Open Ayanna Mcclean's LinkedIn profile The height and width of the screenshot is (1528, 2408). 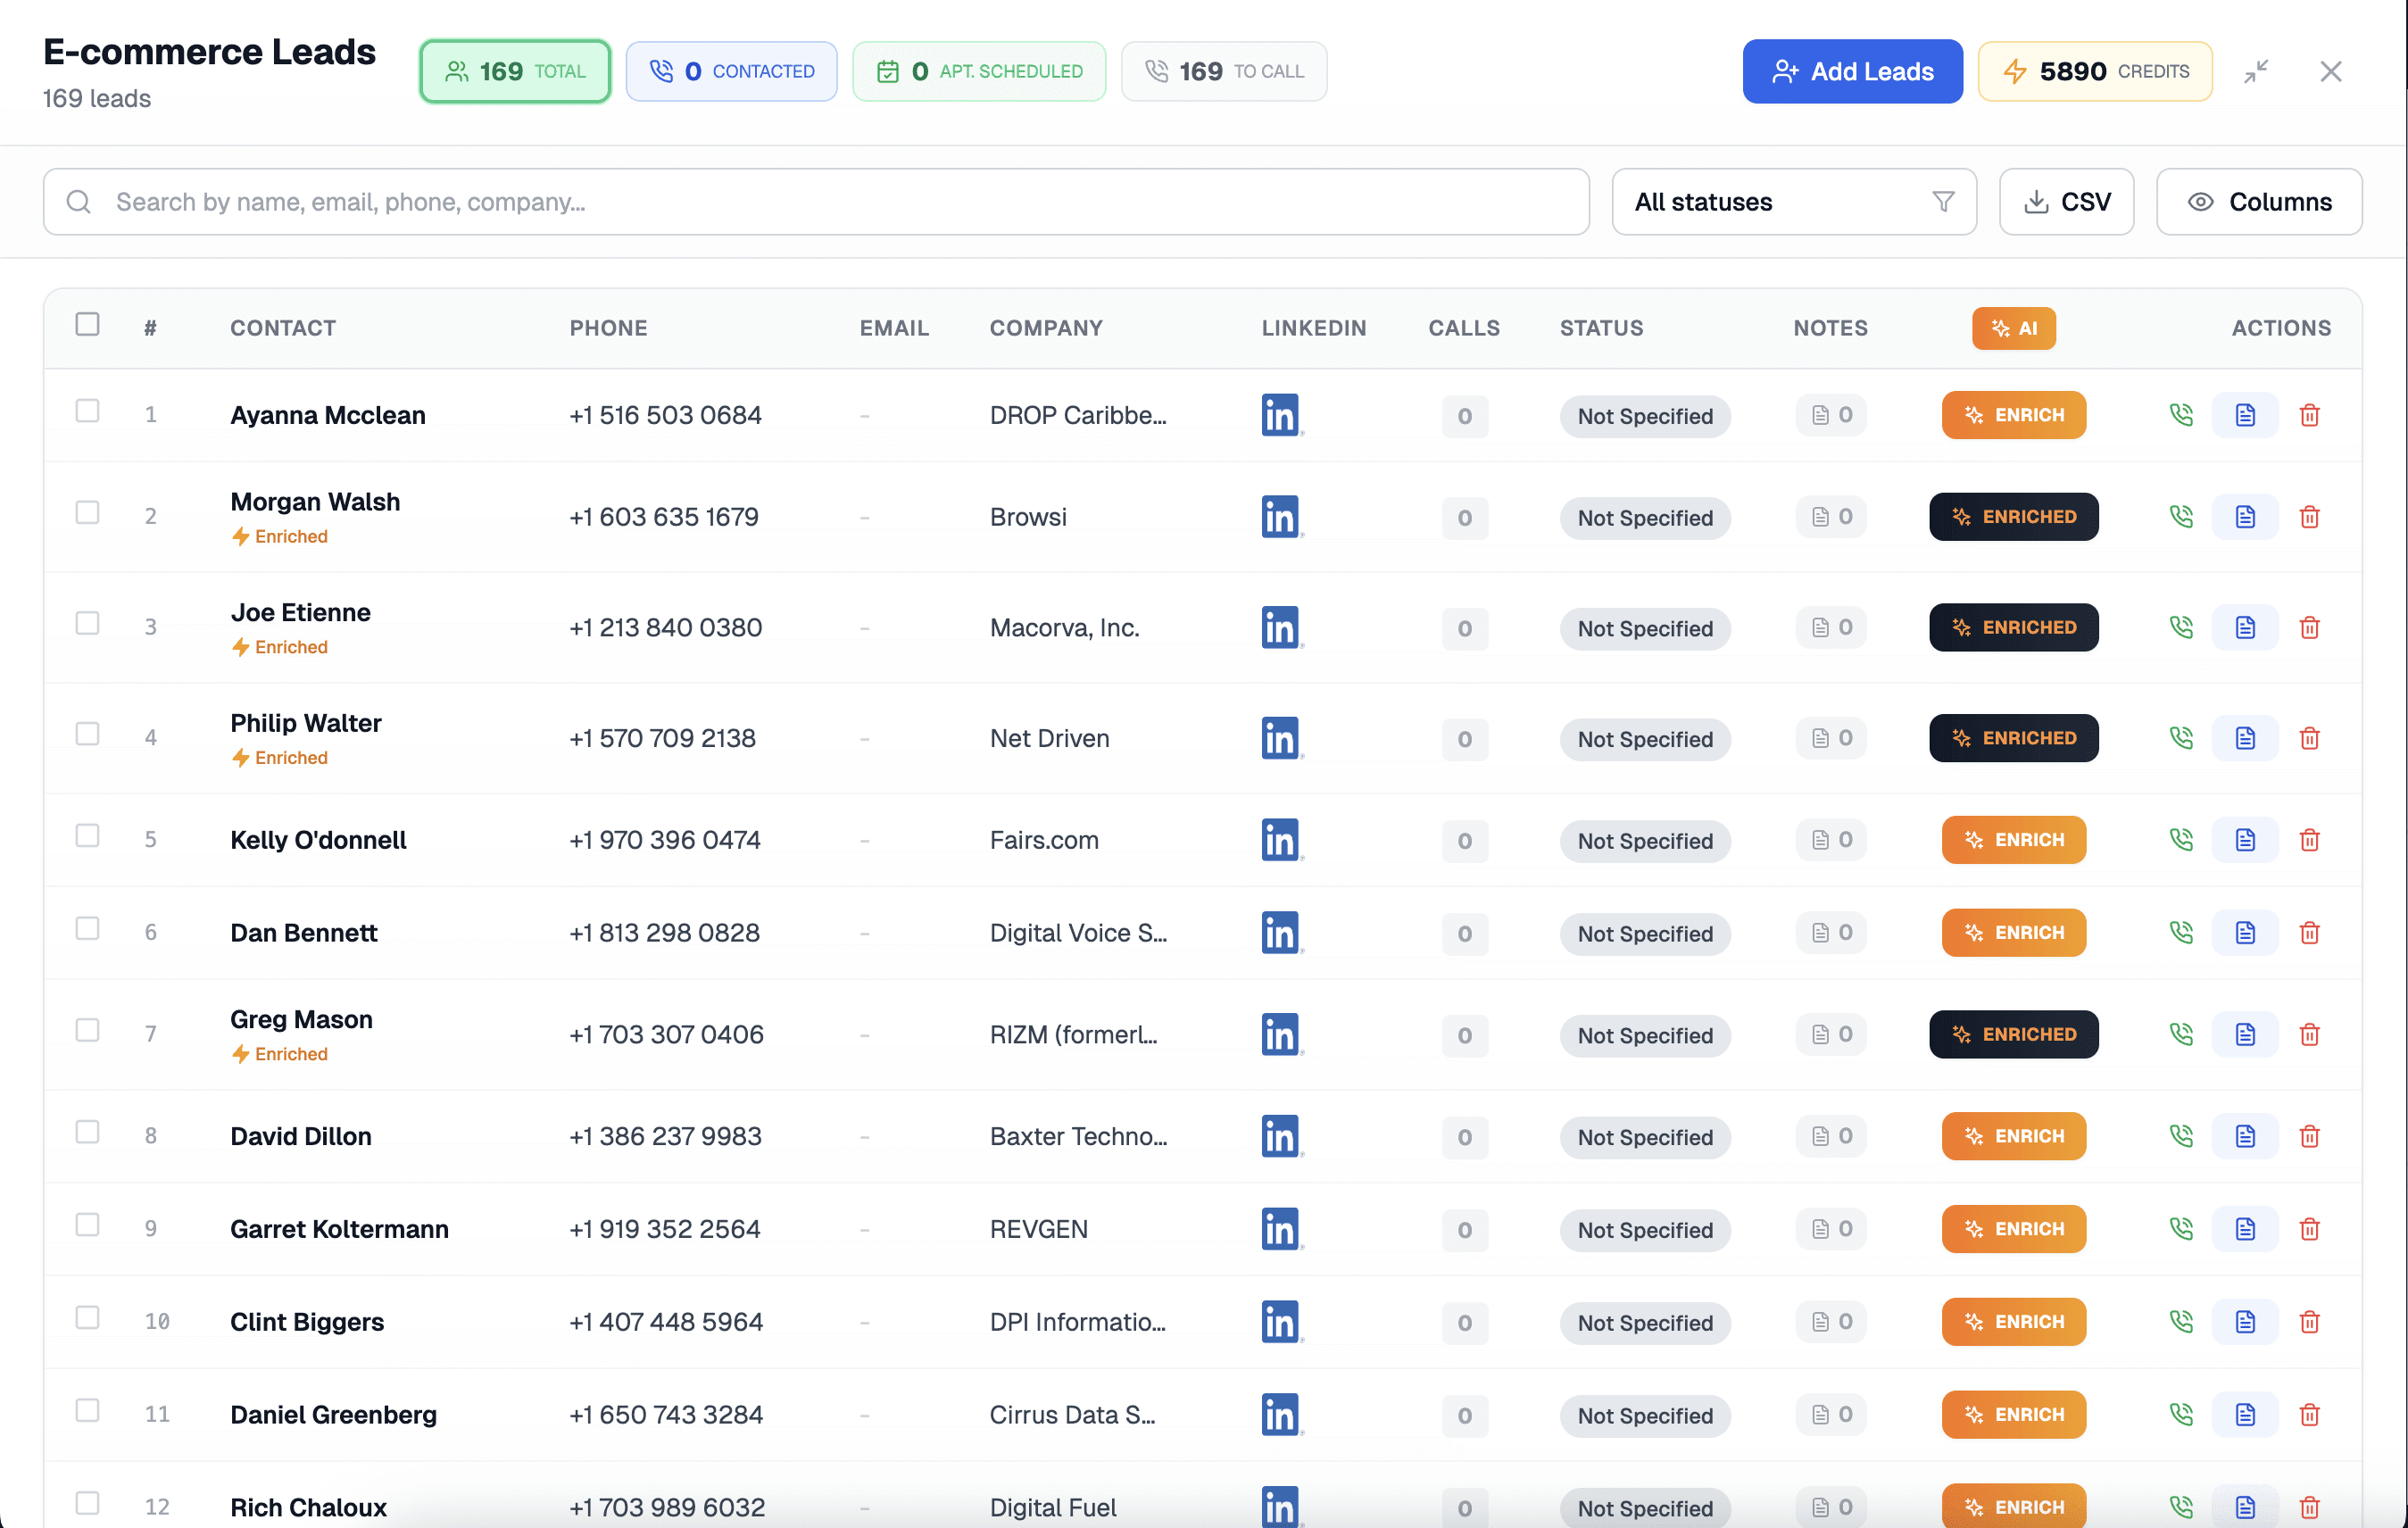click(x=1281, y=415)
